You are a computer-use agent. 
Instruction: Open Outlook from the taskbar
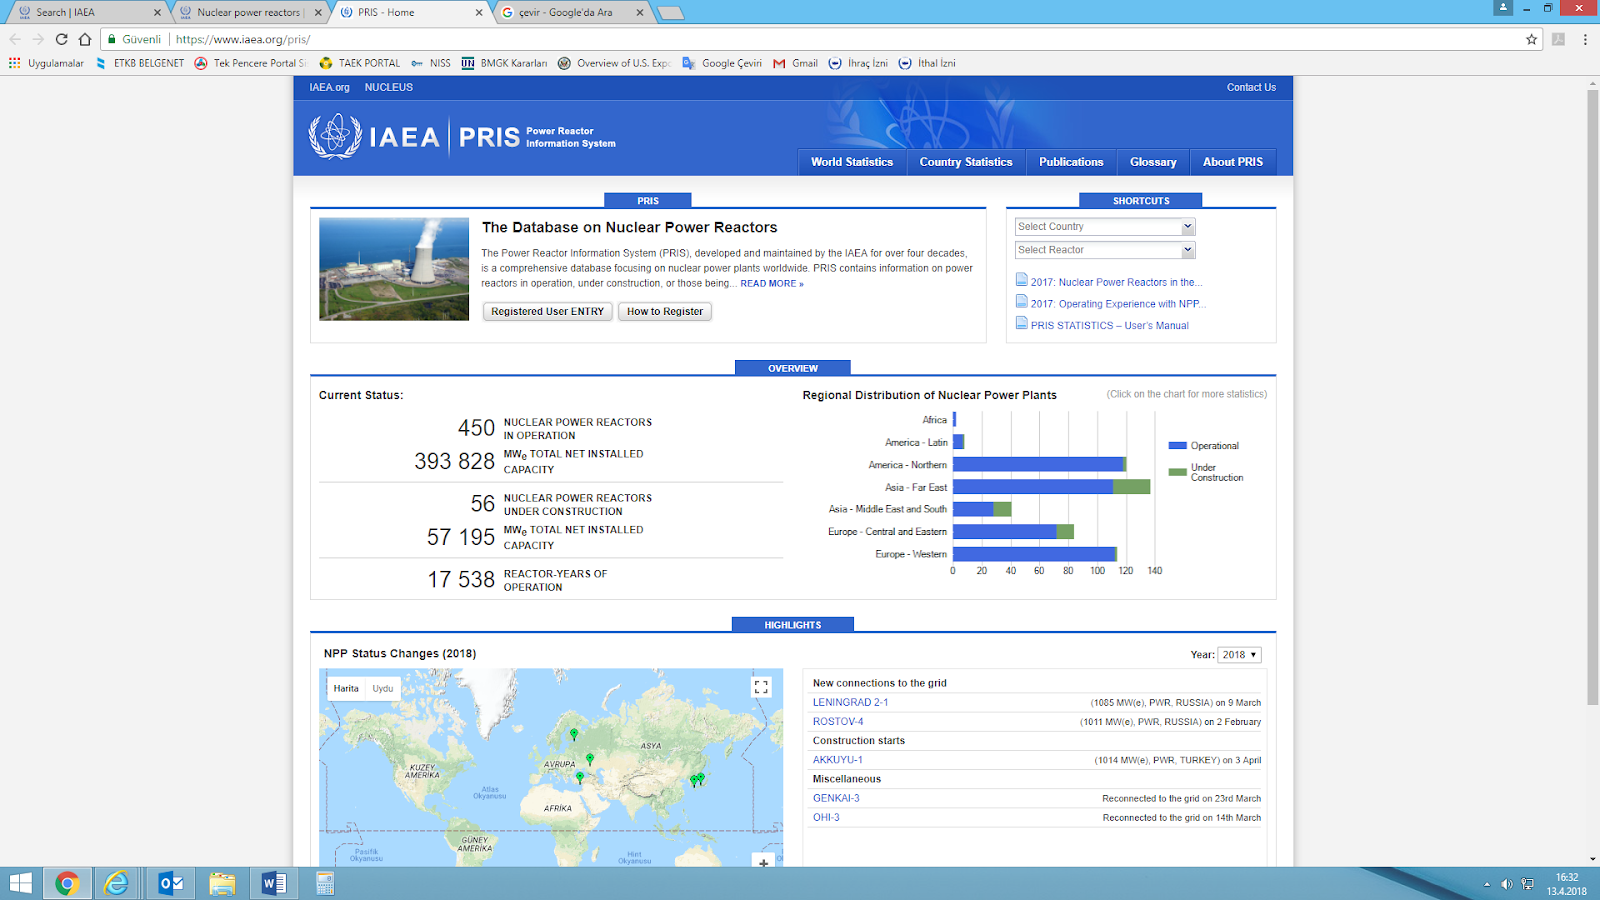coord(171,883)
